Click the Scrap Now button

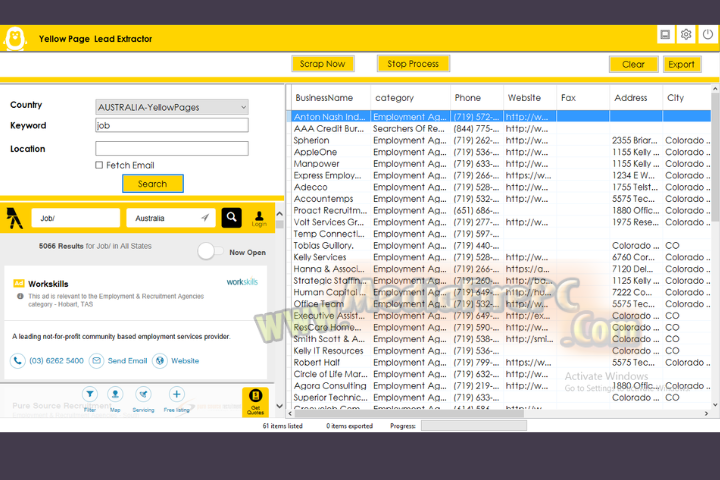pos(323,64)
